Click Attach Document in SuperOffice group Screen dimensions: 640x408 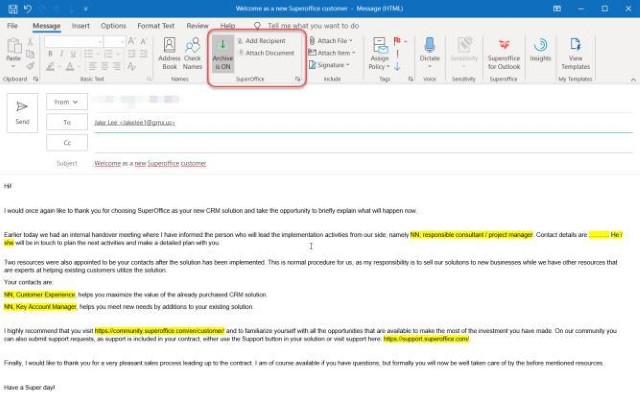pos(266,53)
